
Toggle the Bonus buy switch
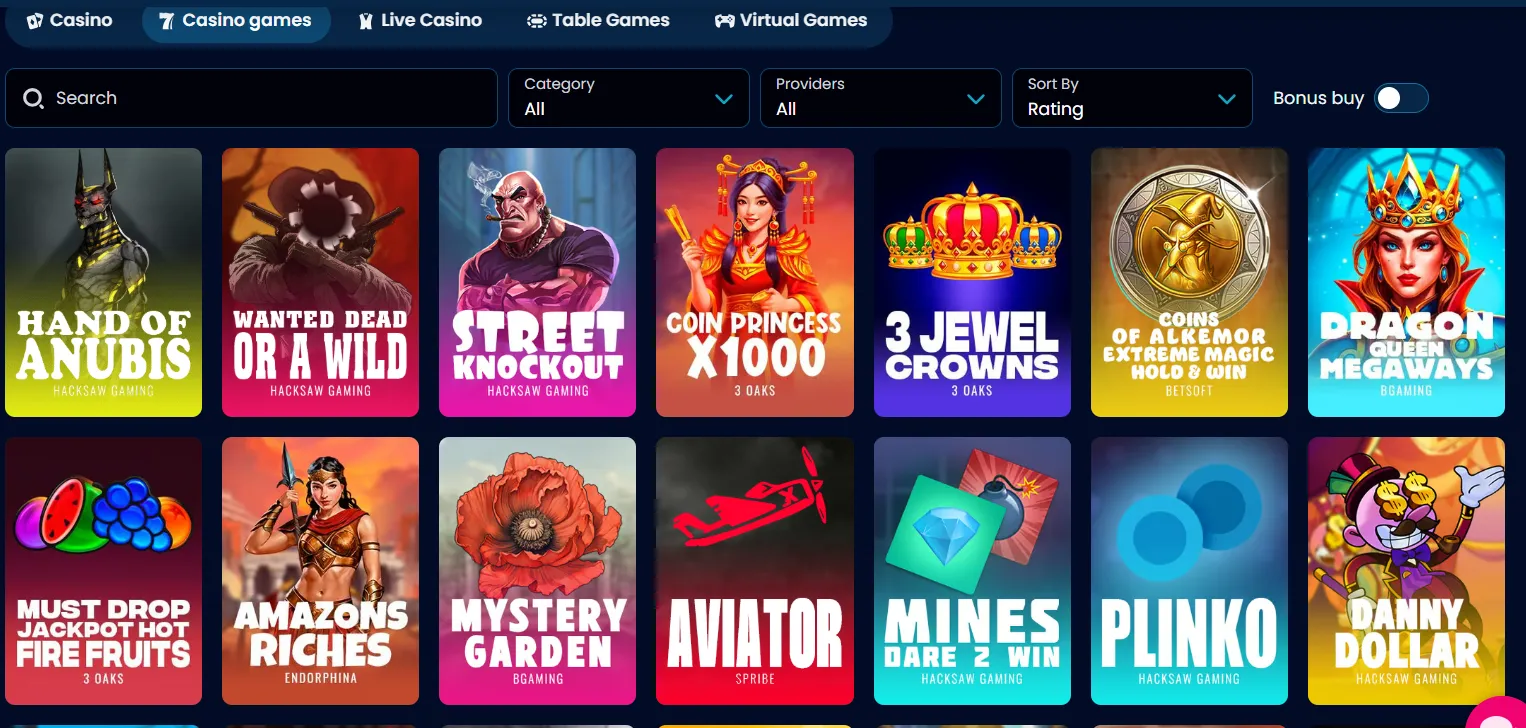point(1401,98)
